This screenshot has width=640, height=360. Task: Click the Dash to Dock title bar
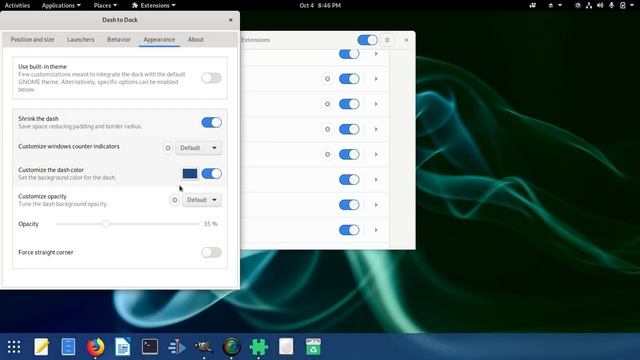point(120,20)
